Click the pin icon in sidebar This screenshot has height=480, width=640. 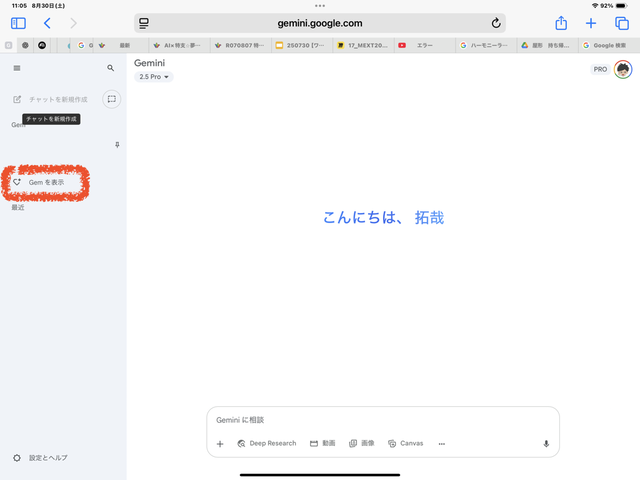tap(117, 145)
